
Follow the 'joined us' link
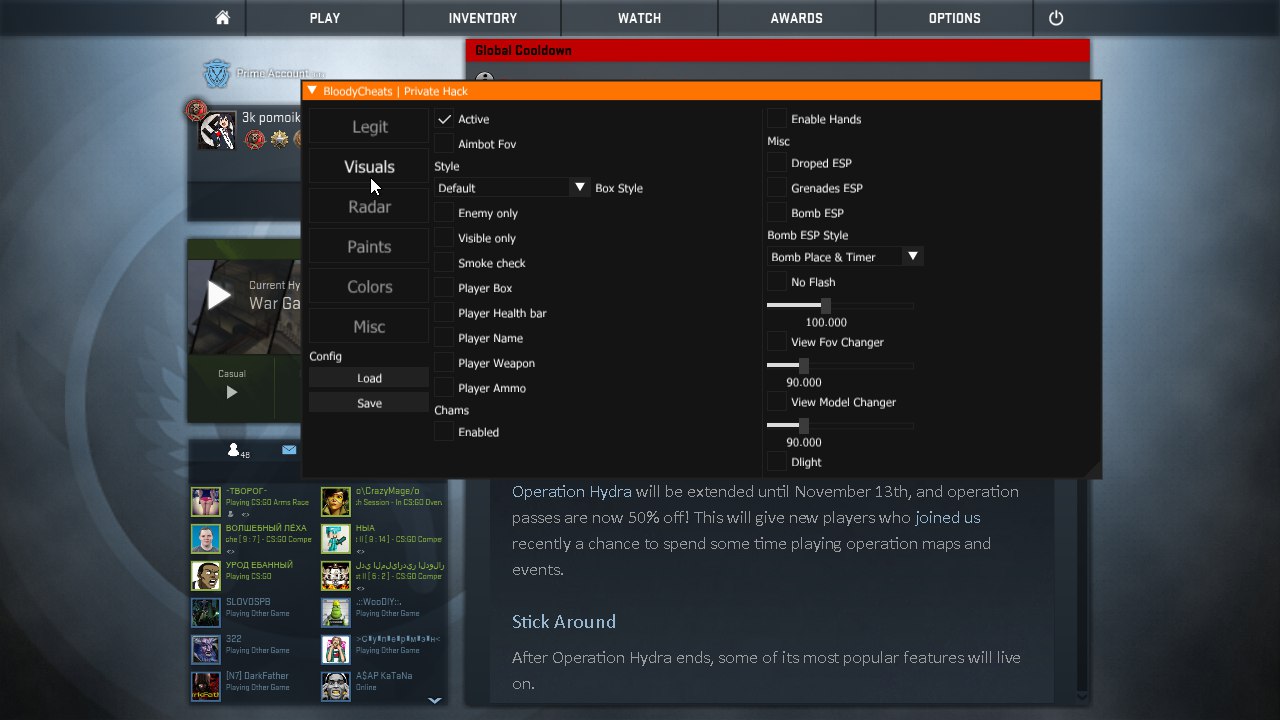pyautogui.click(x=947, y=518)
